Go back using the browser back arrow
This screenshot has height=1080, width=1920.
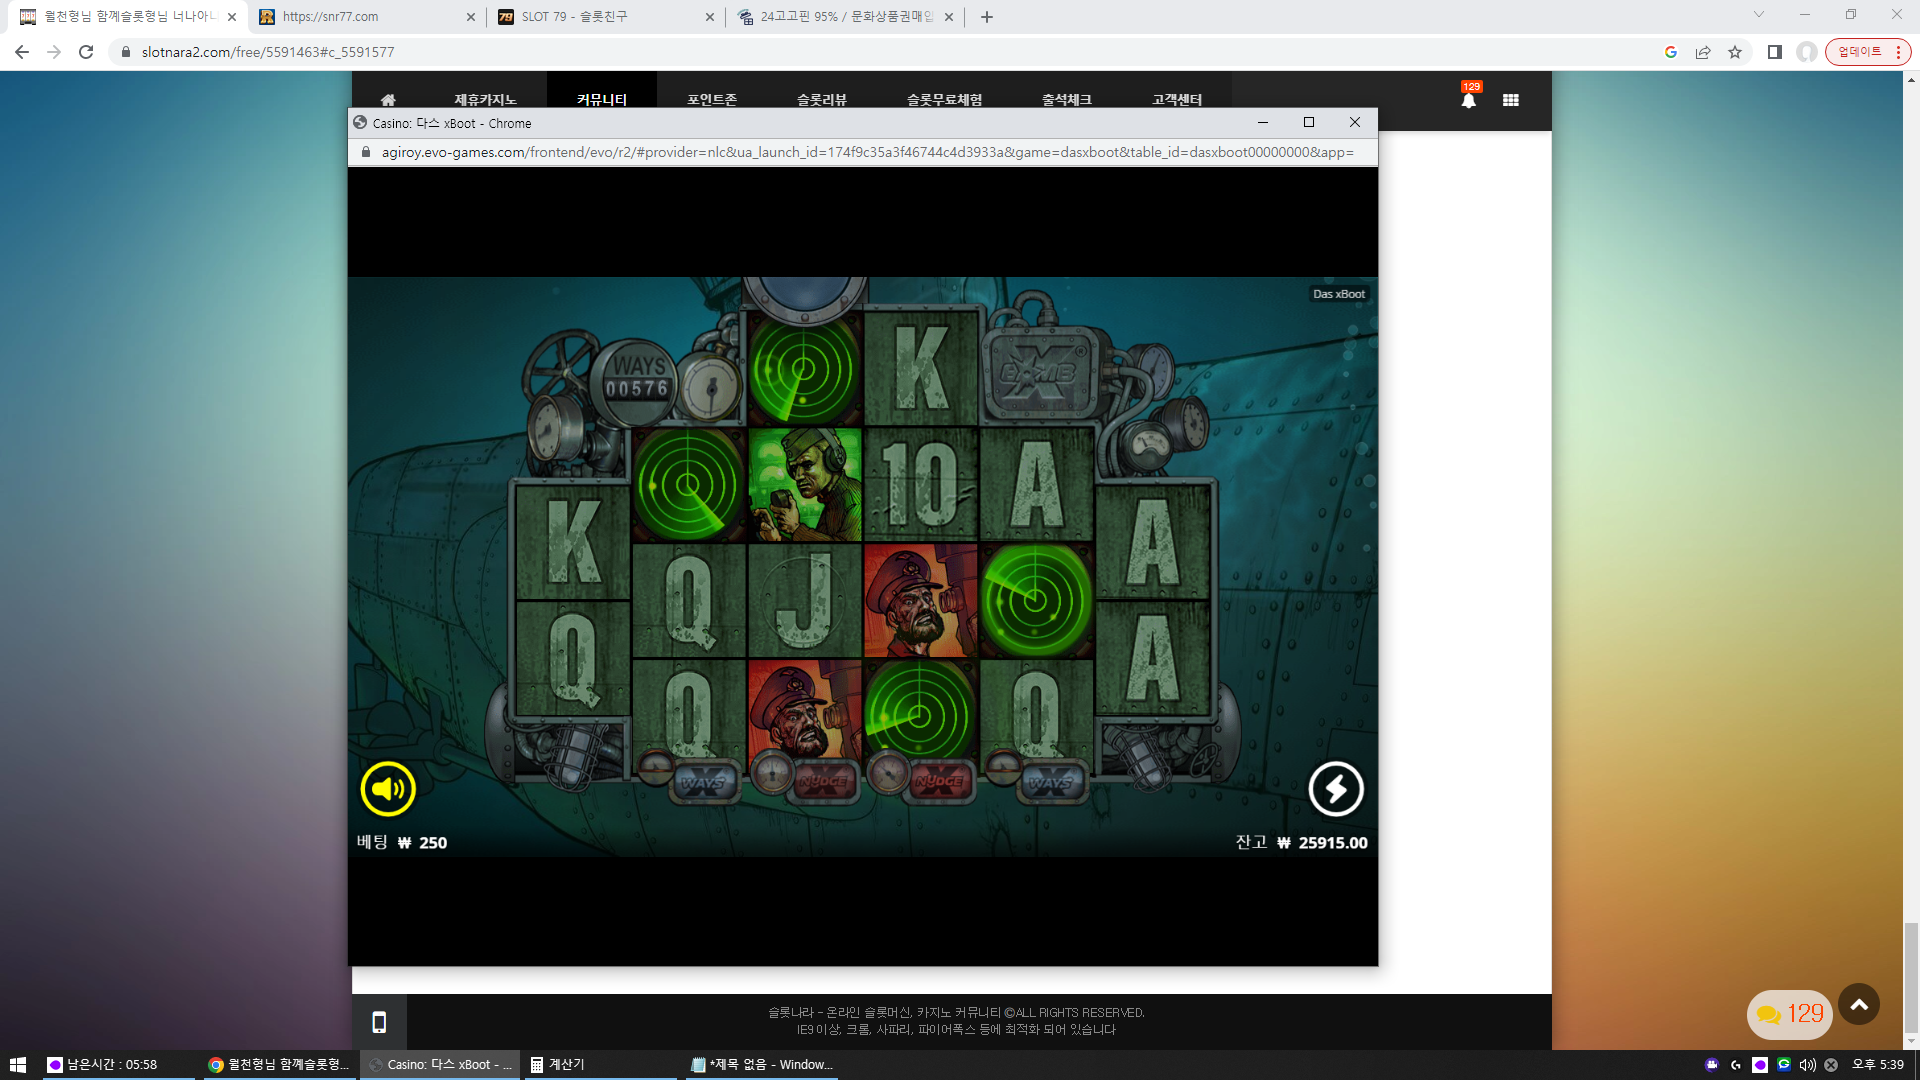point(22,52)
